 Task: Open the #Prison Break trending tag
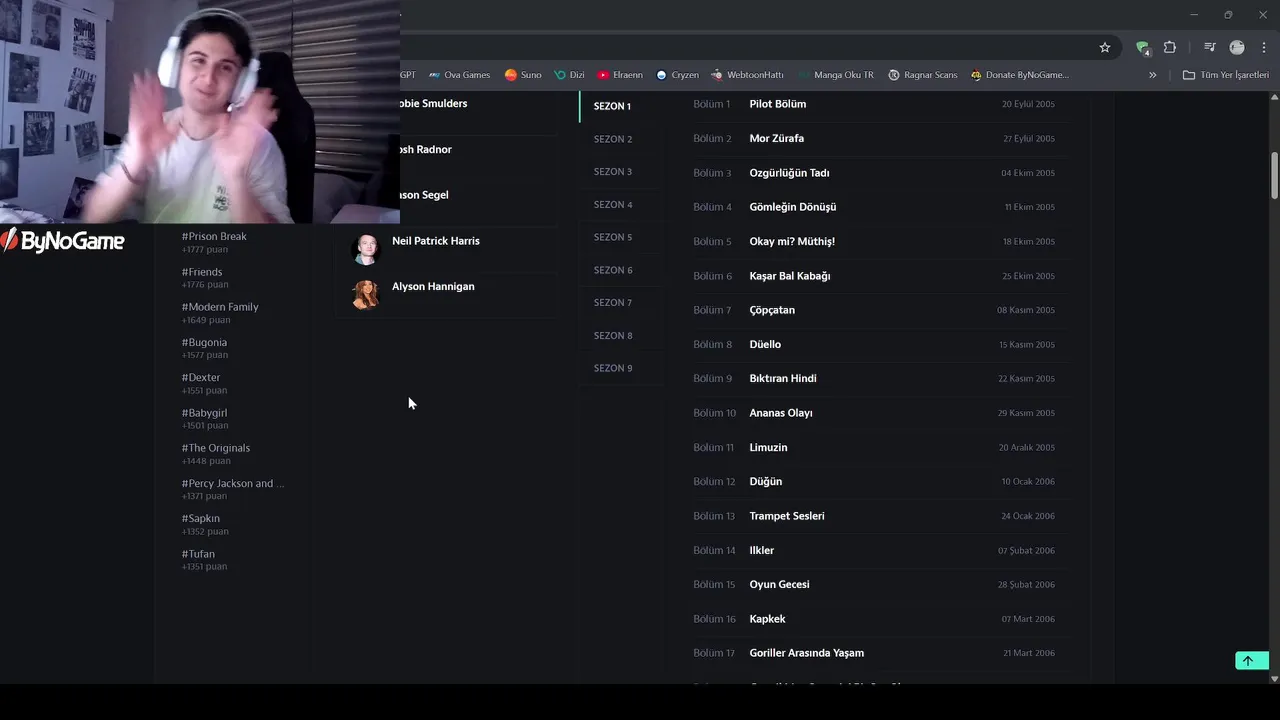coord(214,236)
